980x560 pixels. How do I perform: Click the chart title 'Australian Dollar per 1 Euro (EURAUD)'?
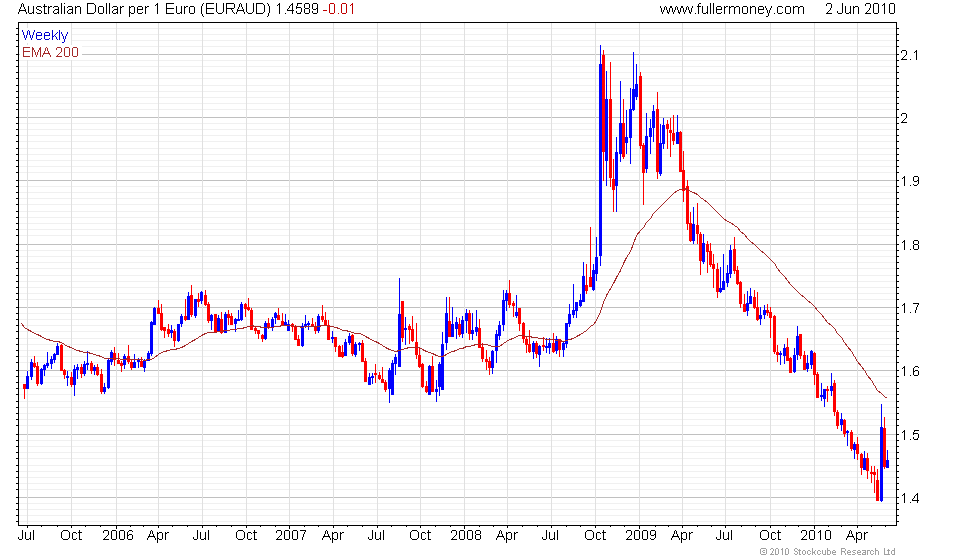coord(144,9)
